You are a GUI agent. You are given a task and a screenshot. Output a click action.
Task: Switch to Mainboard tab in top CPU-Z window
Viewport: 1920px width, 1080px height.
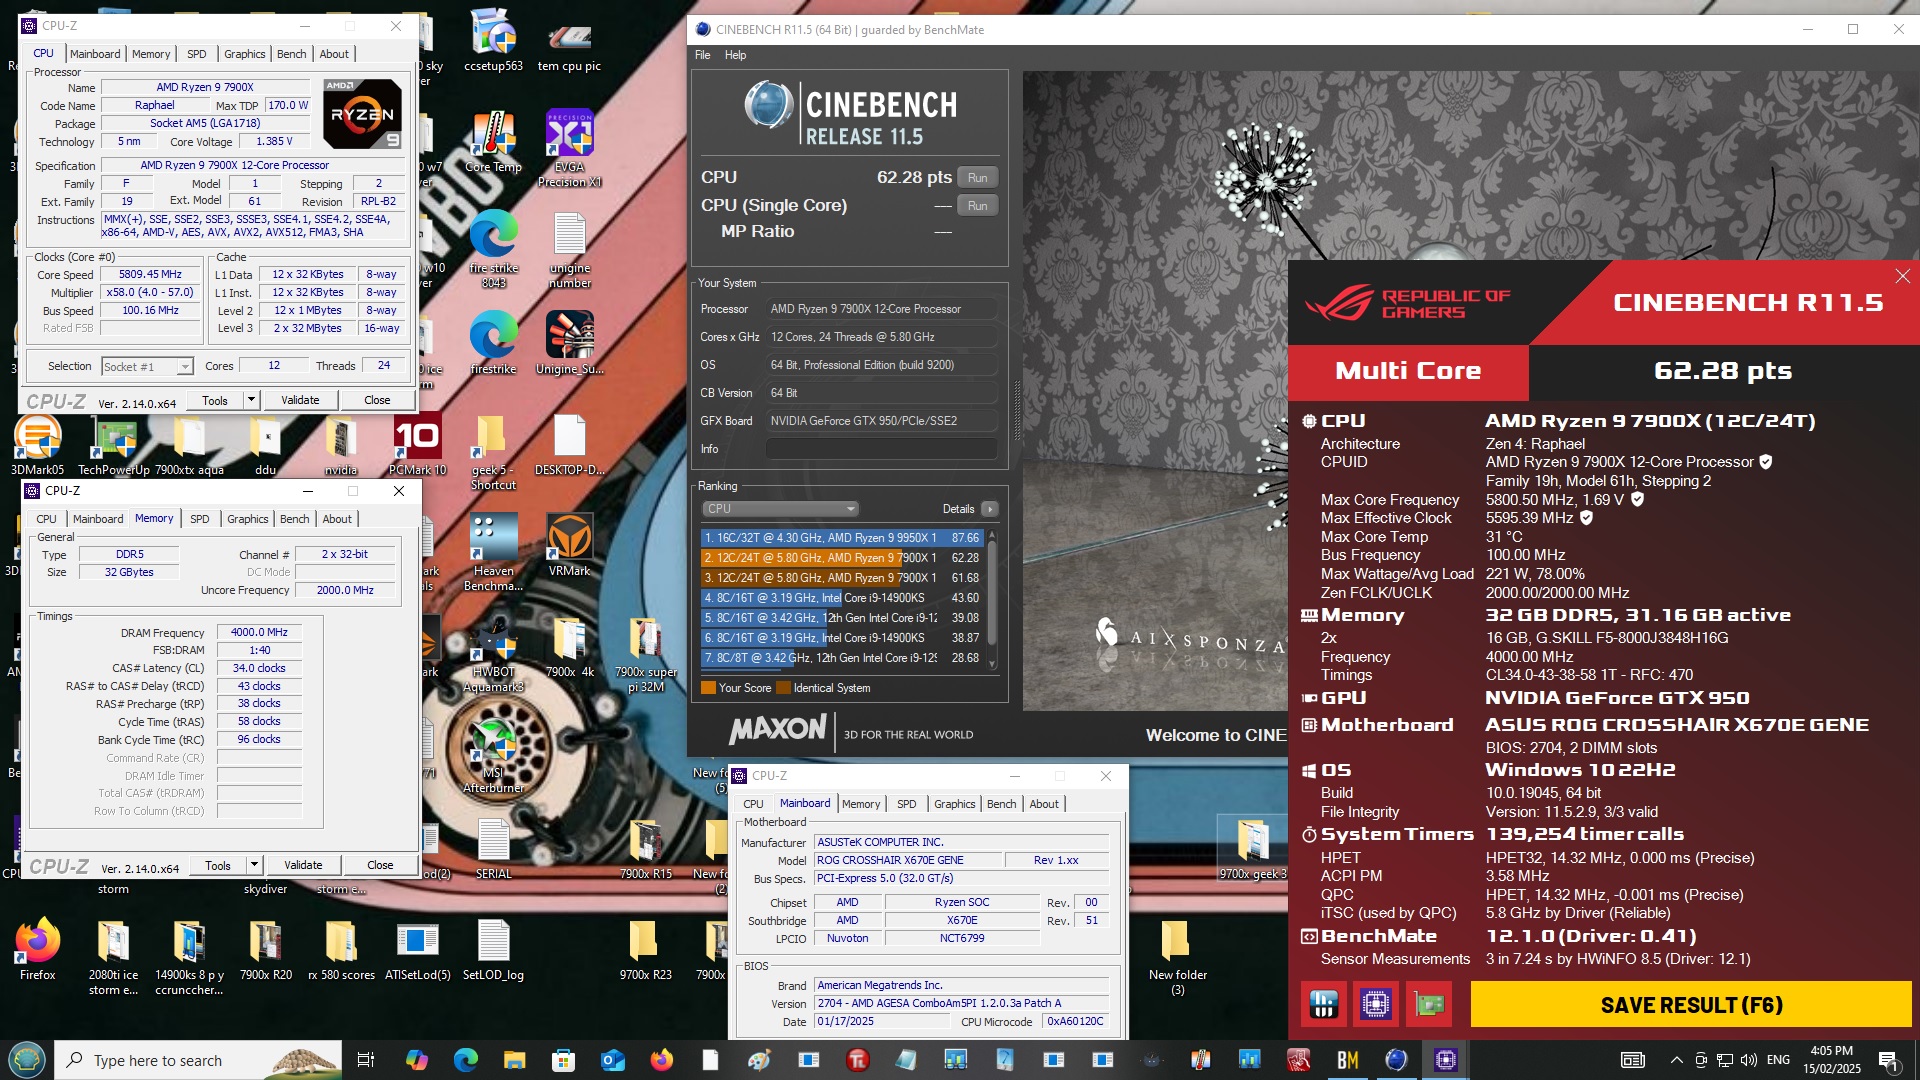[x=95, y=54]
